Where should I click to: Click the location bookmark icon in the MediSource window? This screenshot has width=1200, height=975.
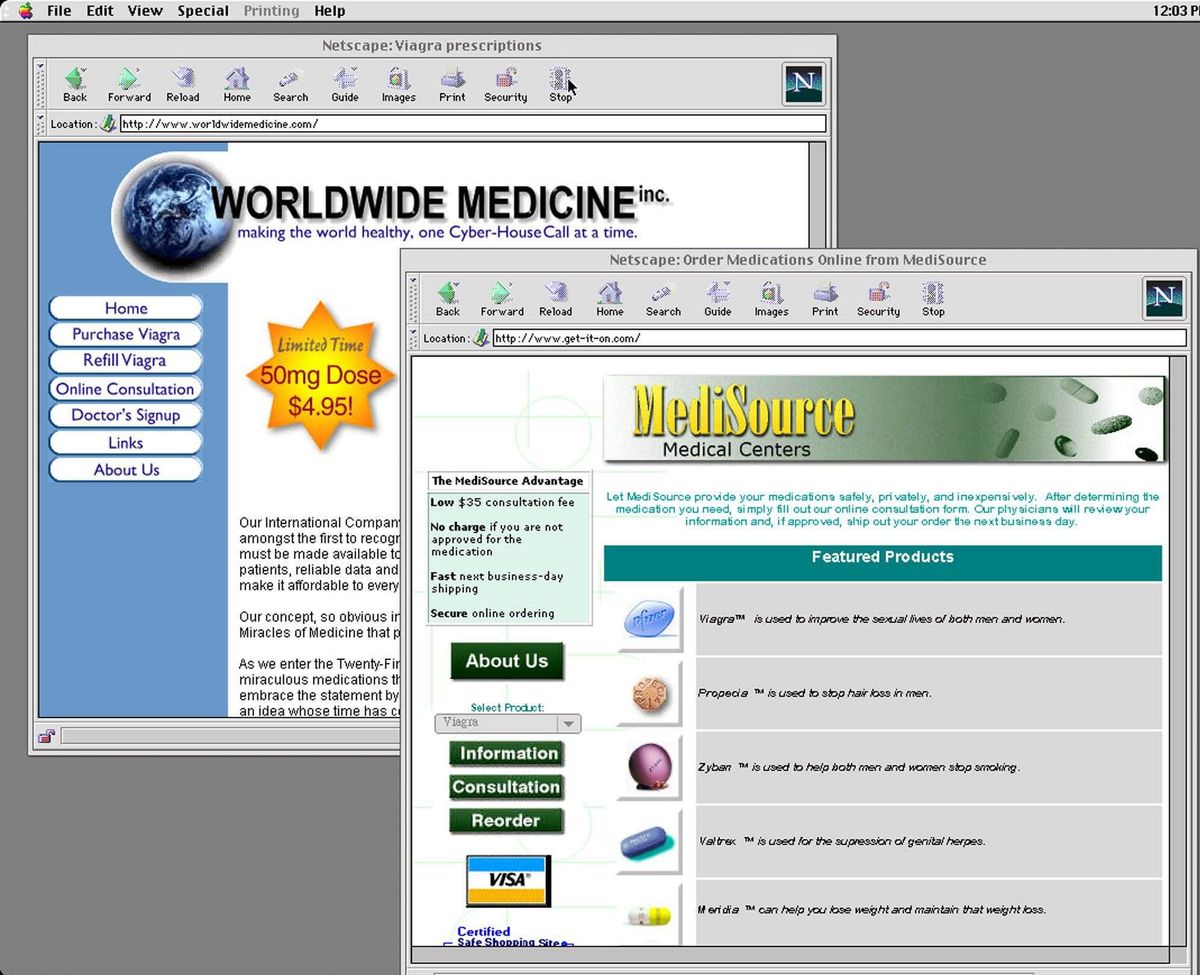click(x=481, y=338)
